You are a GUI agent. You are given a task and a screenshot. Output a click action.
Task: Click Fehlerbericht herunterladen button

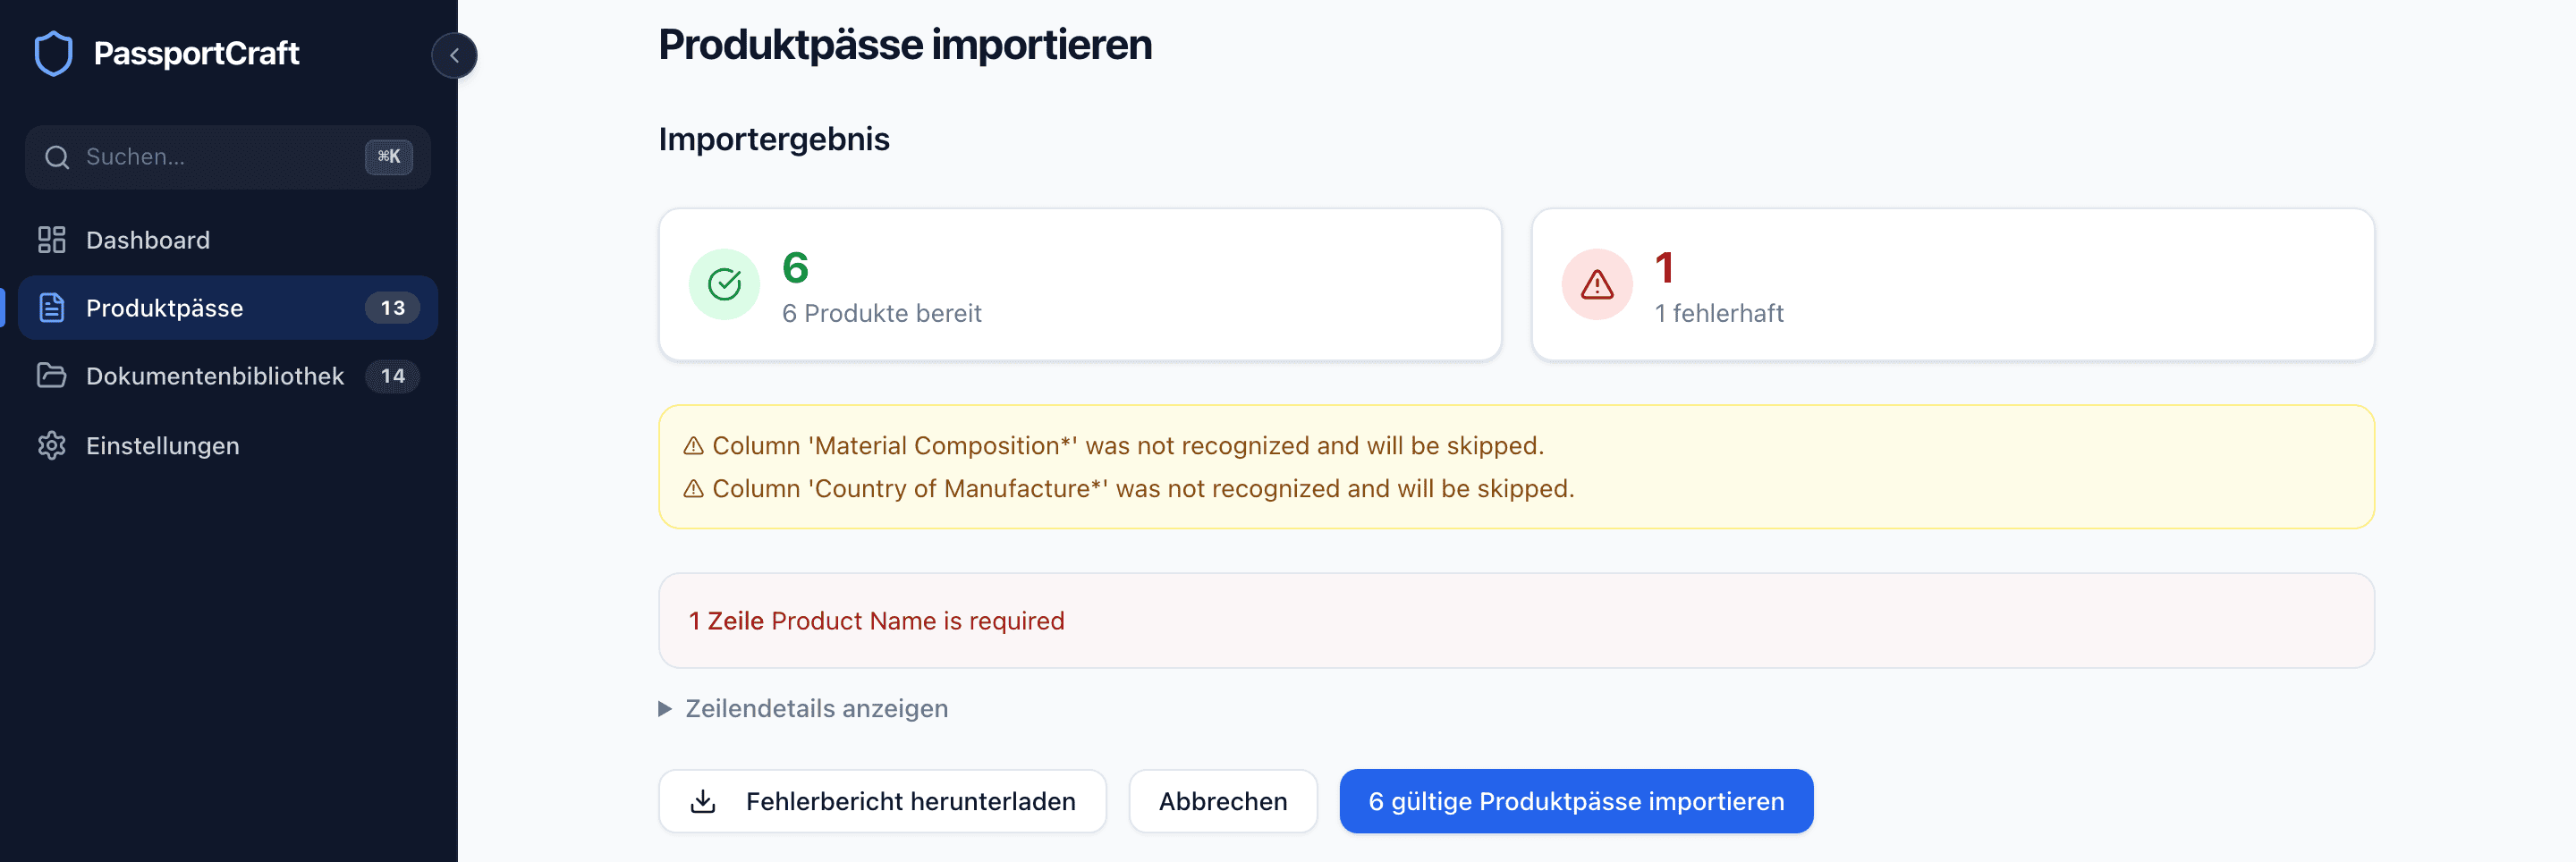pyautogui.click(x=882, y=801)
